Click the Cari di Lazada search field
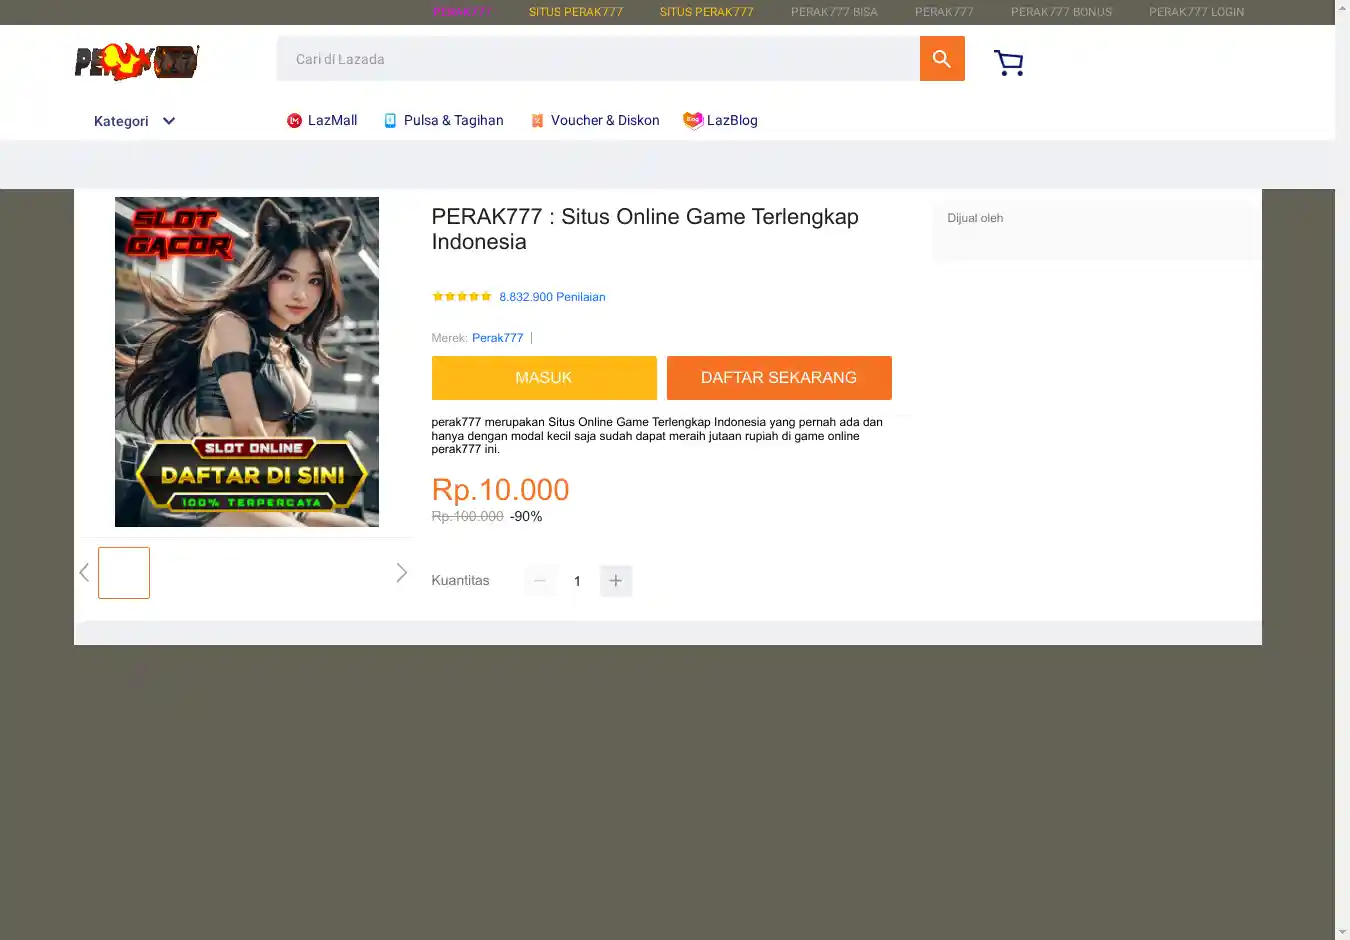 (x=598, y=59)
